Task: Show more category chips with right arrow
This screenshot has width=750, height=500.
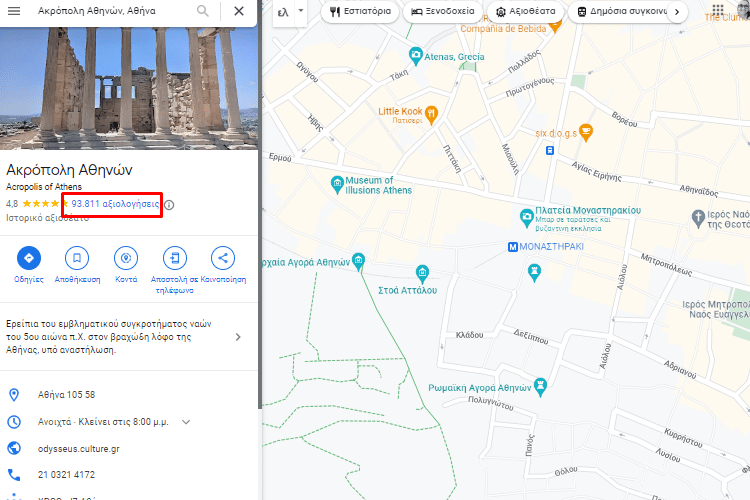Action: 677,11
